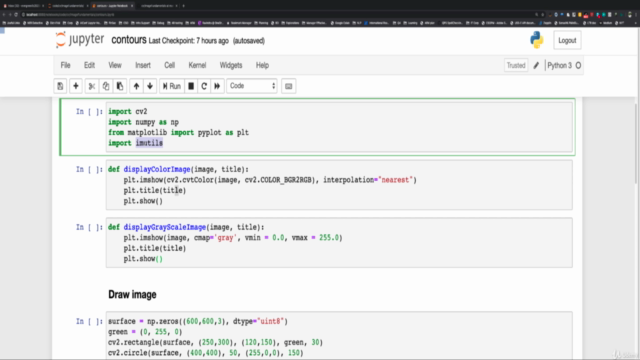The height and width of the screenshot is (360, 640).
Task: Click inside the displayGrayScaleImage code cell
Action: tap(339, 243)
